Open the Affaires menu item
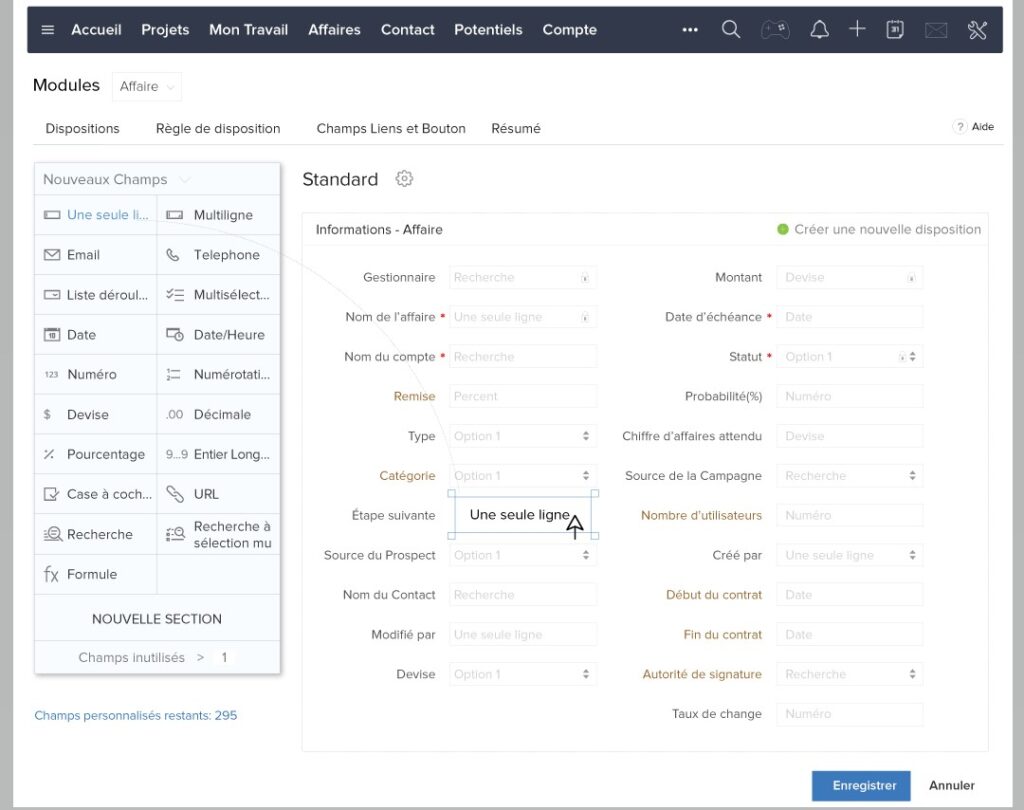The height and width of the screenshot is (810, 1024). pyautogui.click(x=334, y=30)
